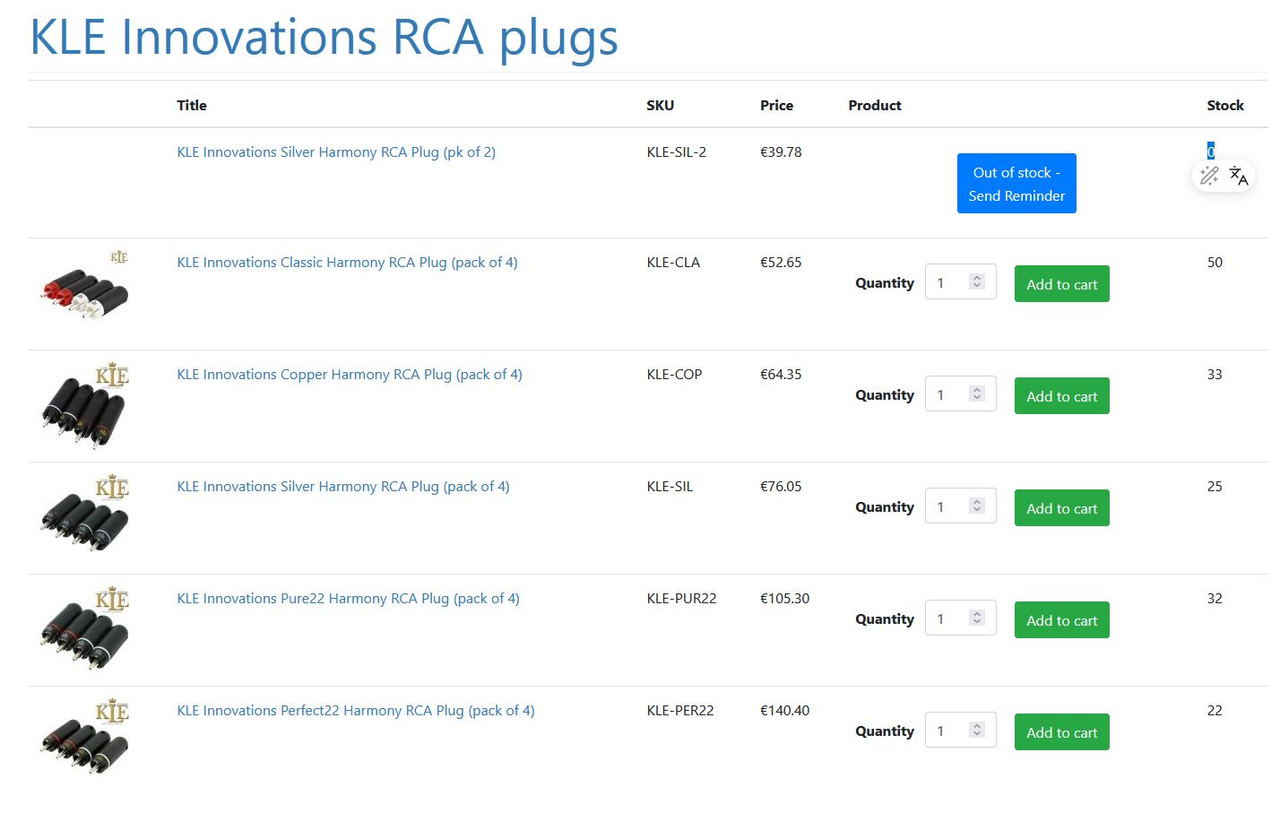Screen dimensions: 1280x813
Task: Click the price €64.35
Action: 781,374
